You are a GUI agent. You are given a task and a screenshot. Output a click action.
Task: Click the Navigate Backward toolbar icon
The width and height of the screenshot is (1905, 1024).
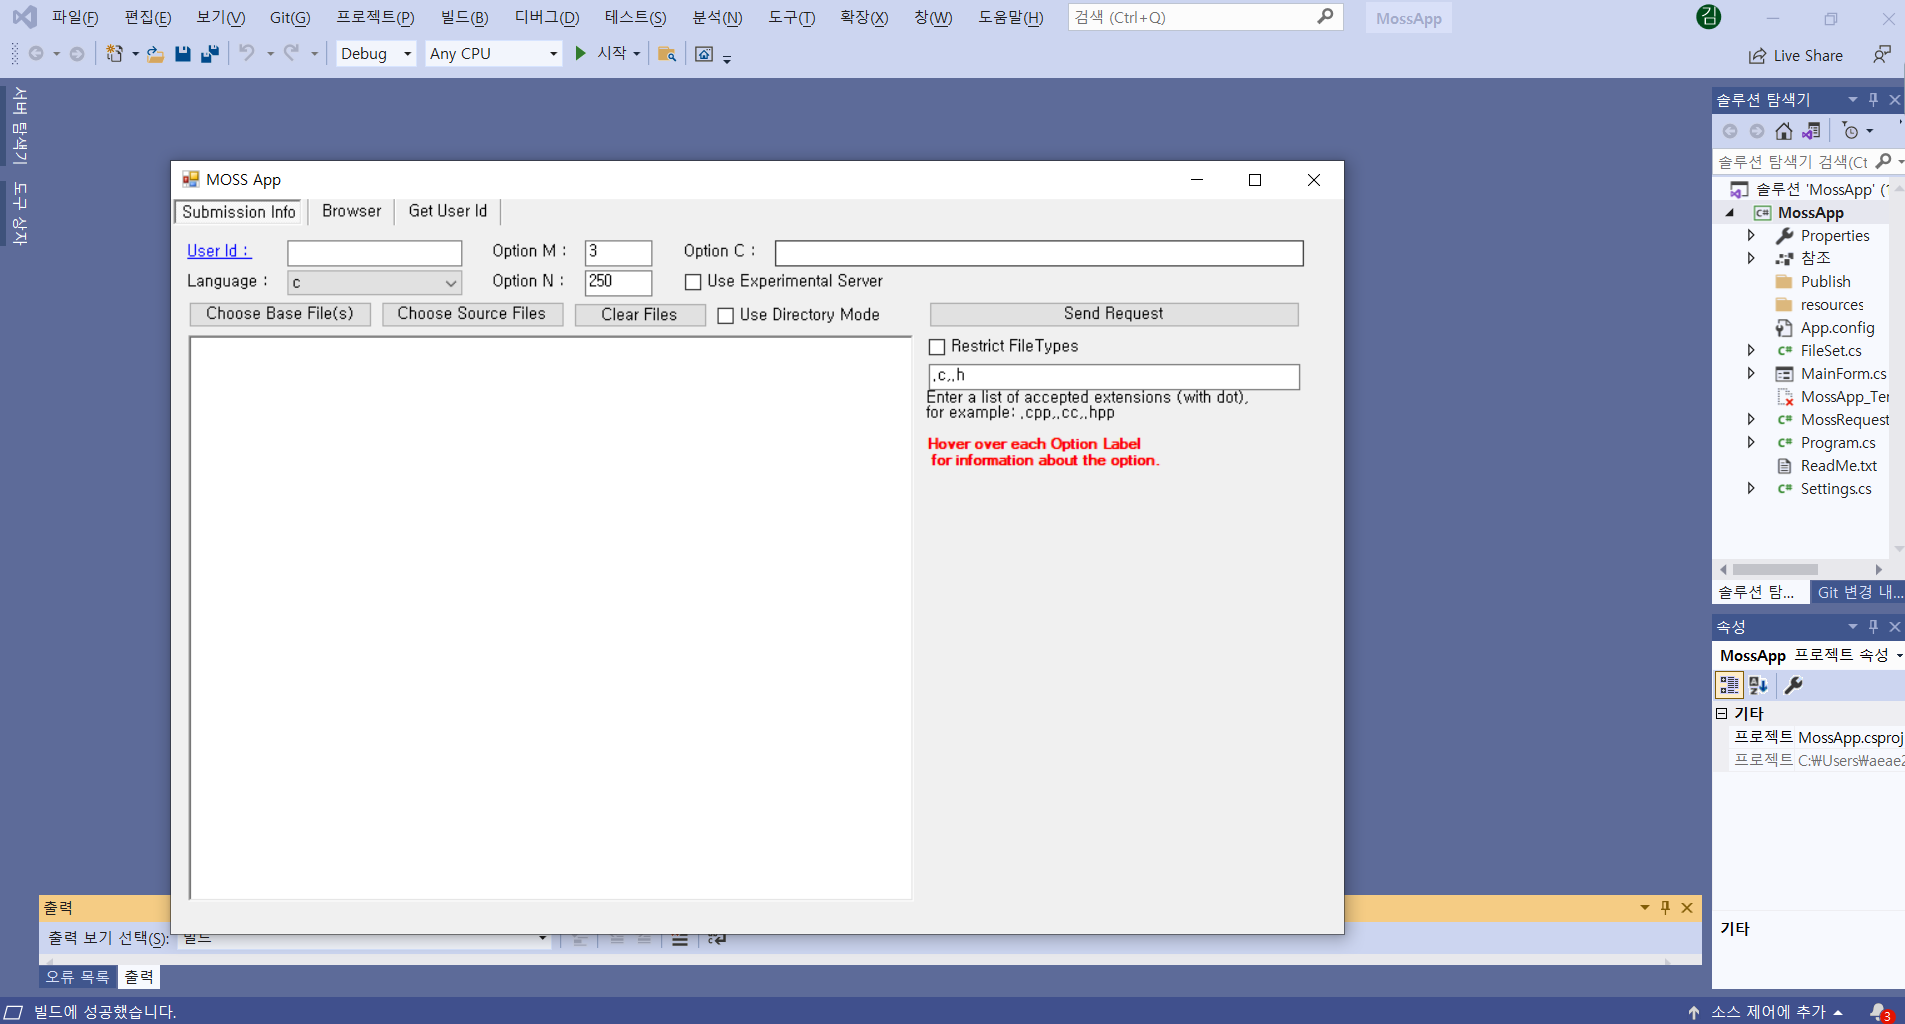(x=36, y=54)
